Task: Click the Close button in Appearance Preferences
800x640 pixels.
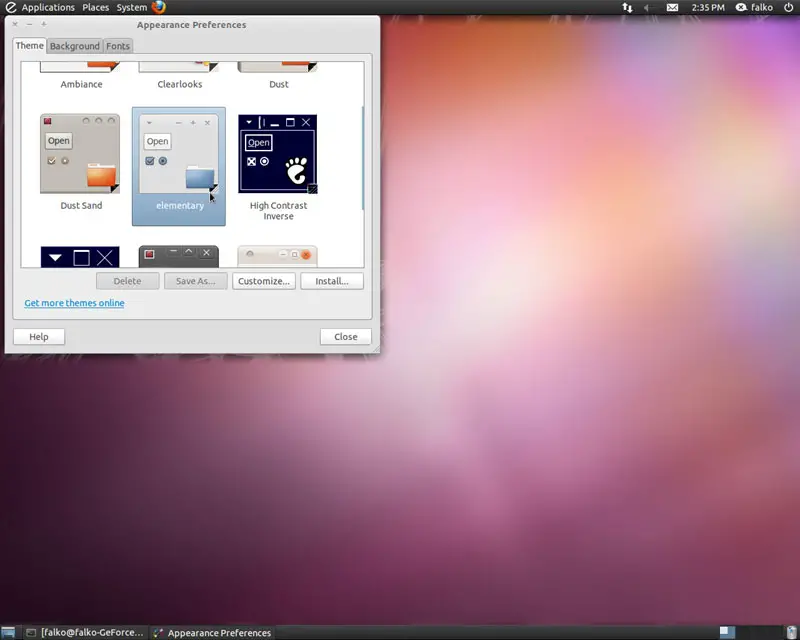Action: click(x=345, y=337)
